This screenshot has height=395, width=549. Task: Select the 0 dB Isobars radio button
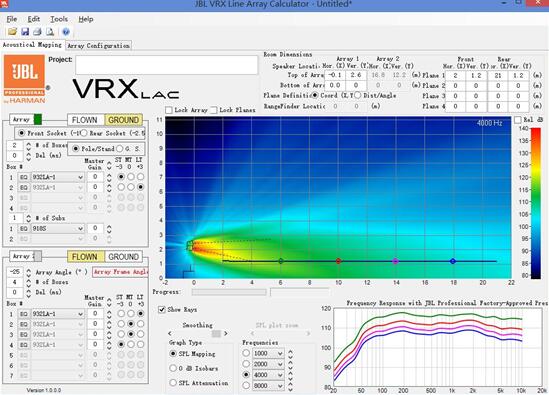tap(173, 368)
